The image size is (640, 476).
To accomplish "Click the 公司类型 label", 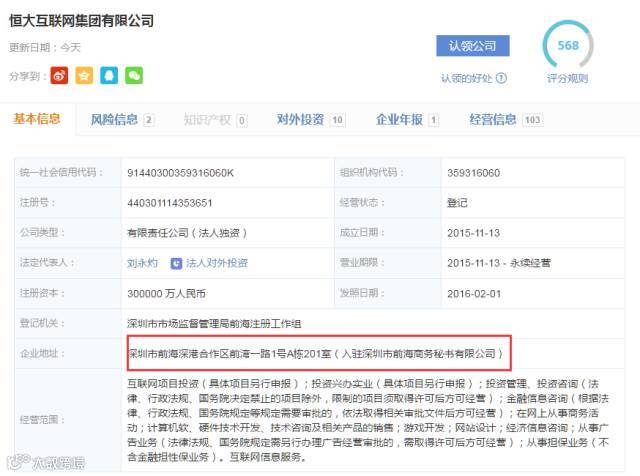I will coord(42,233).
